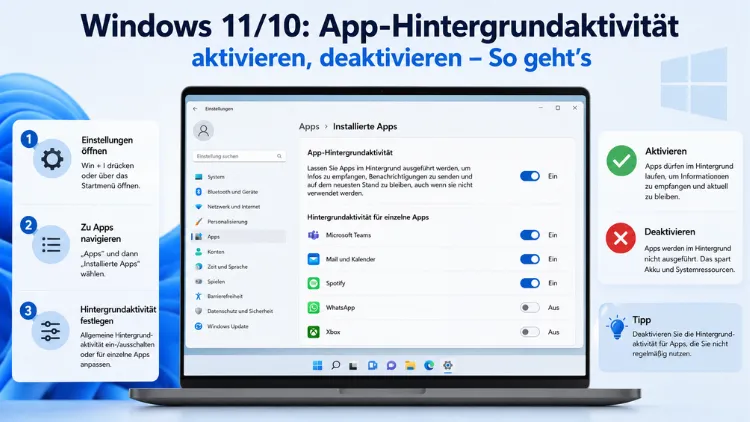
Task: Click the Barrierefreiheit accessibility icon
Action: point(199,296)
